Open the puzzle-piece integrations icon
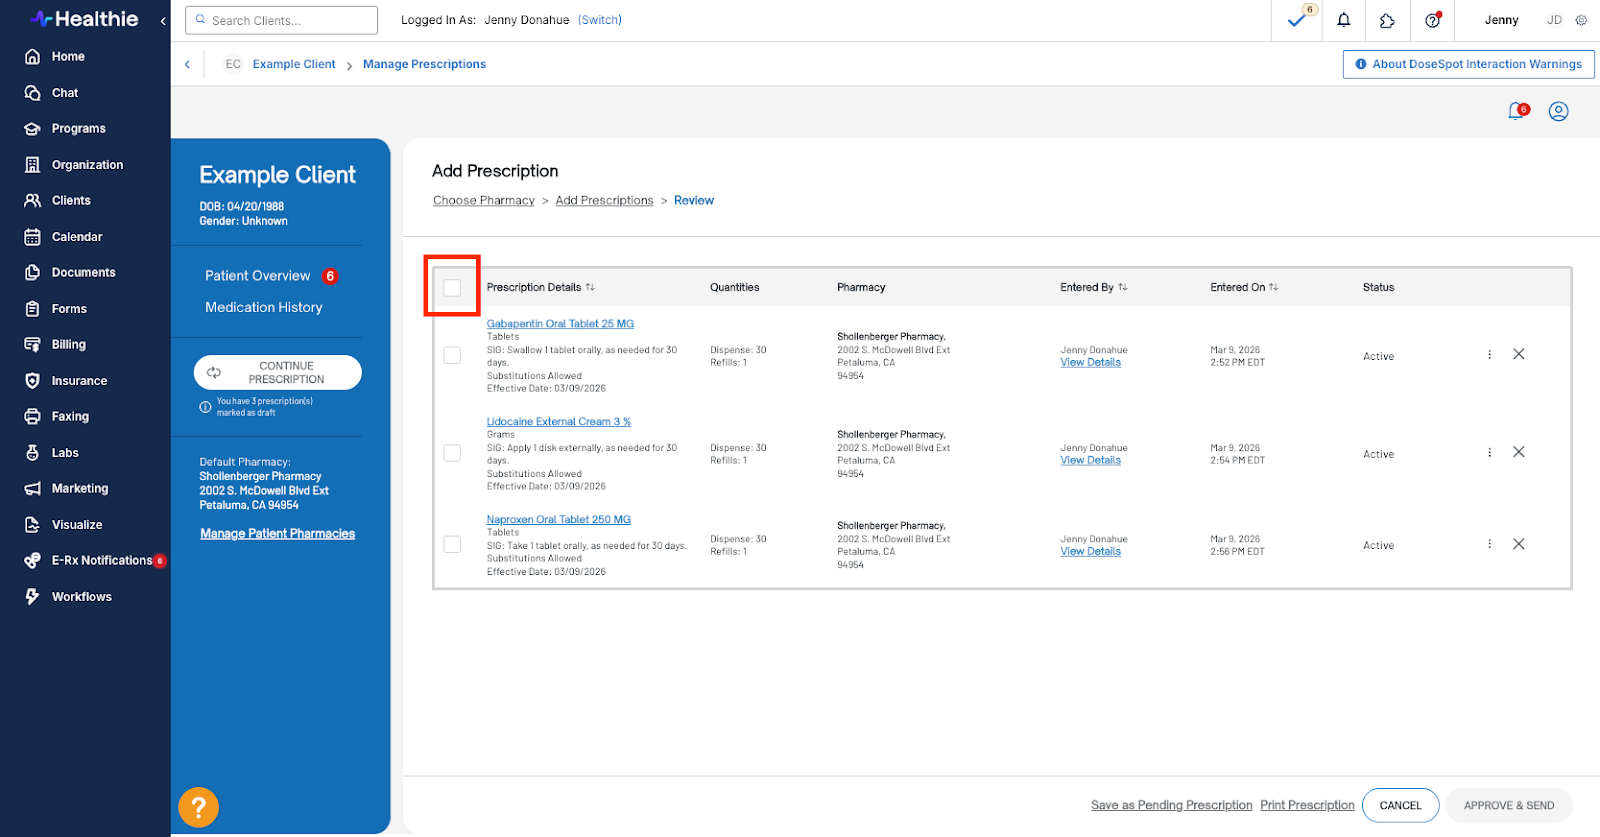Viewport: 1600px width, 837px height. coord(1387,20)
